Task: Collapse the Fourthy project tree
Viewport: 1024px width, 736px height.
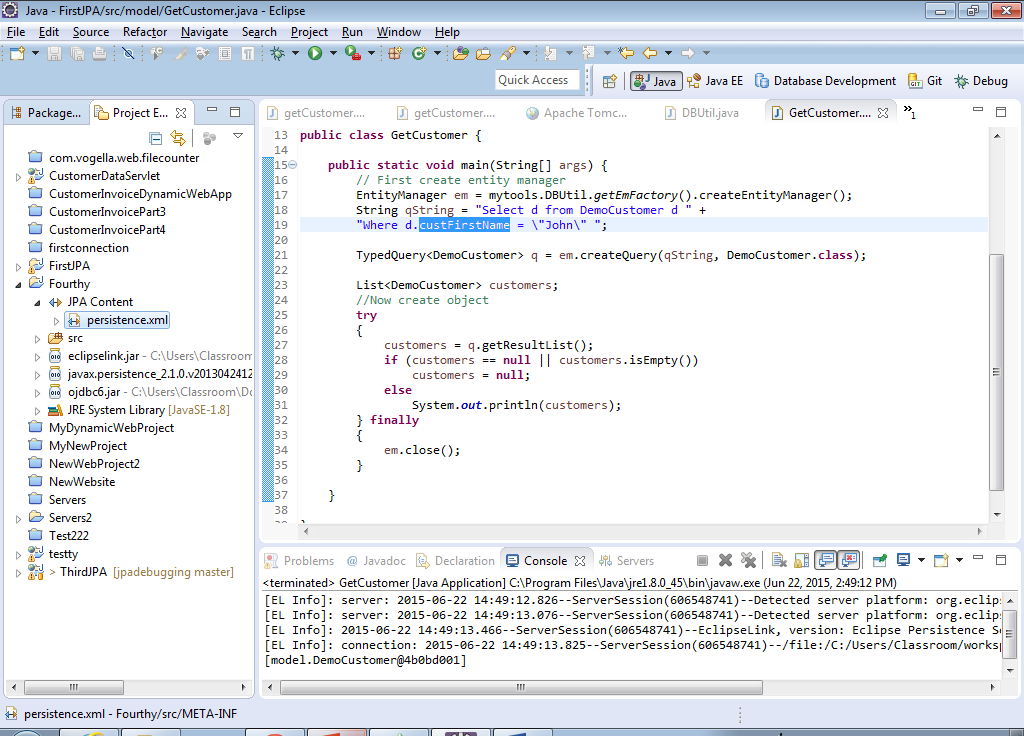Action: coord(19,284)
